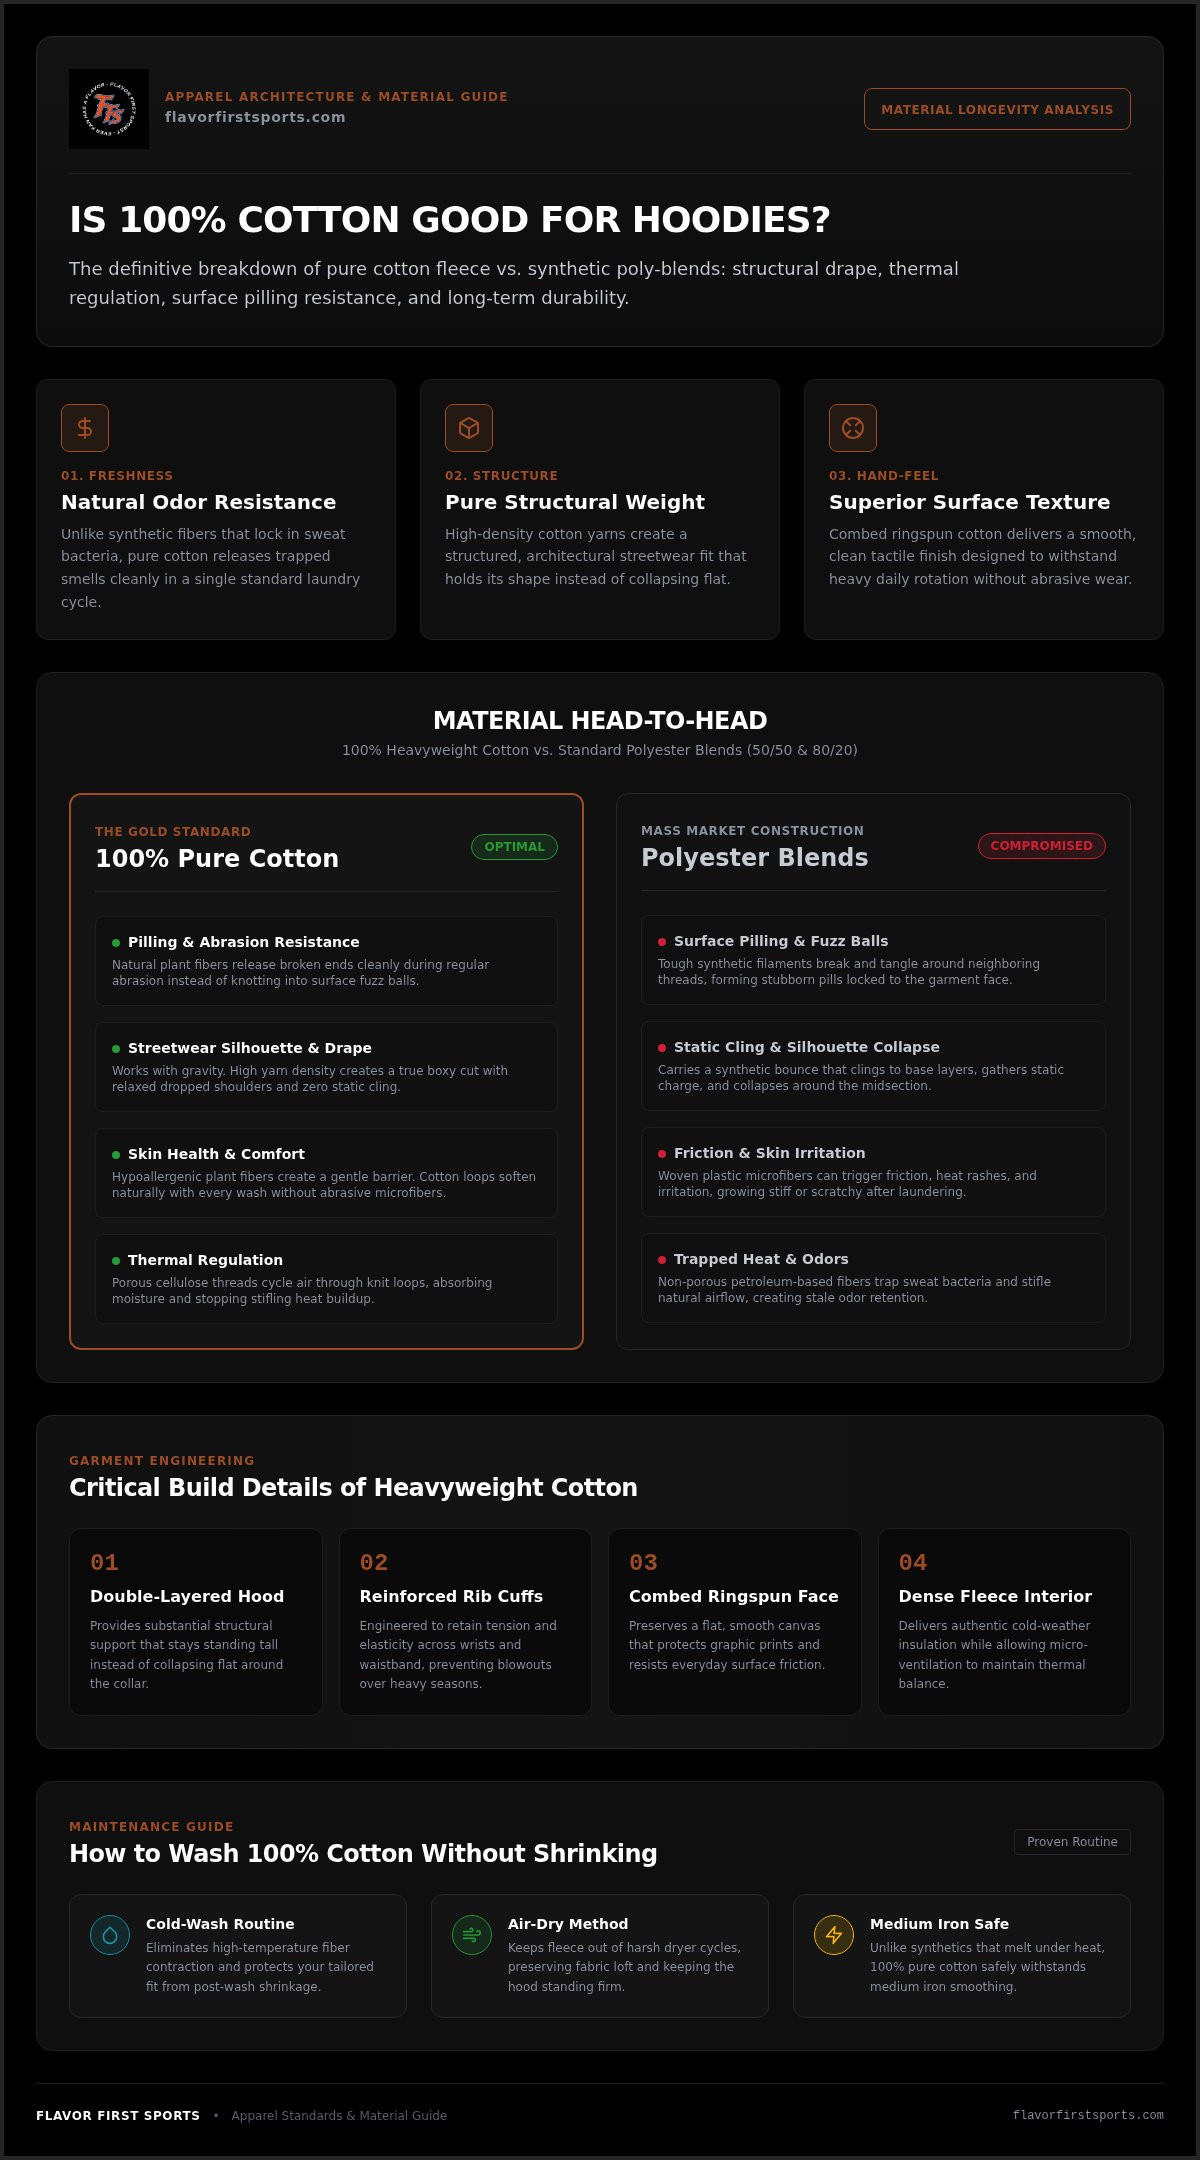Click the green Optimal badge
This screenshot has height=2160, width=1200.
(x=514, y=847)
